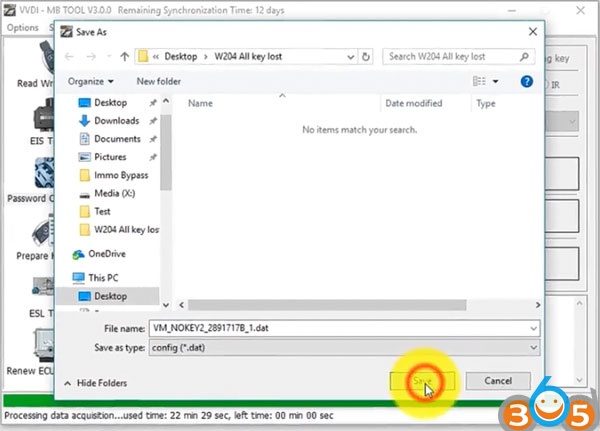The image size is (600, 431).
Task: Click the Save button
Action: click(422, 381)
